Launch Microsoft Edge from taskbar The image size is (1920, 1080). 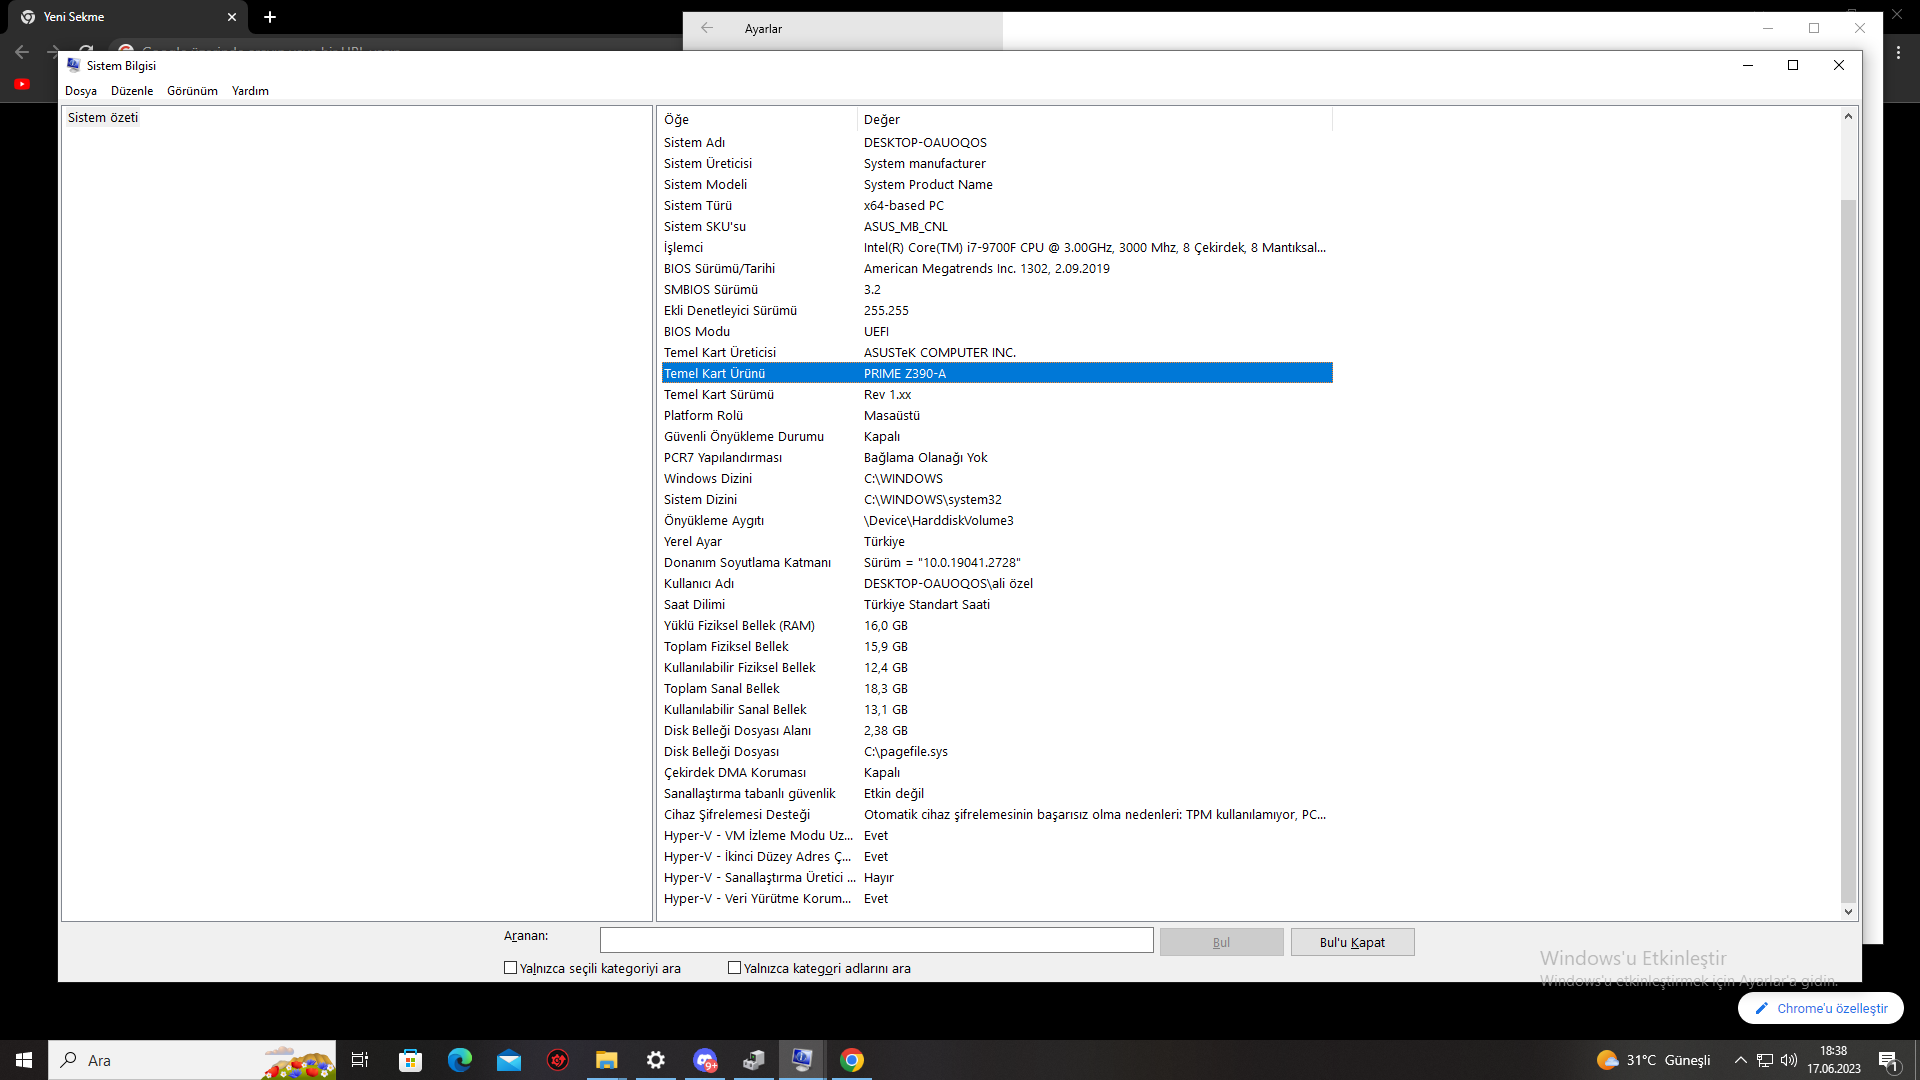coord(459,1060)
